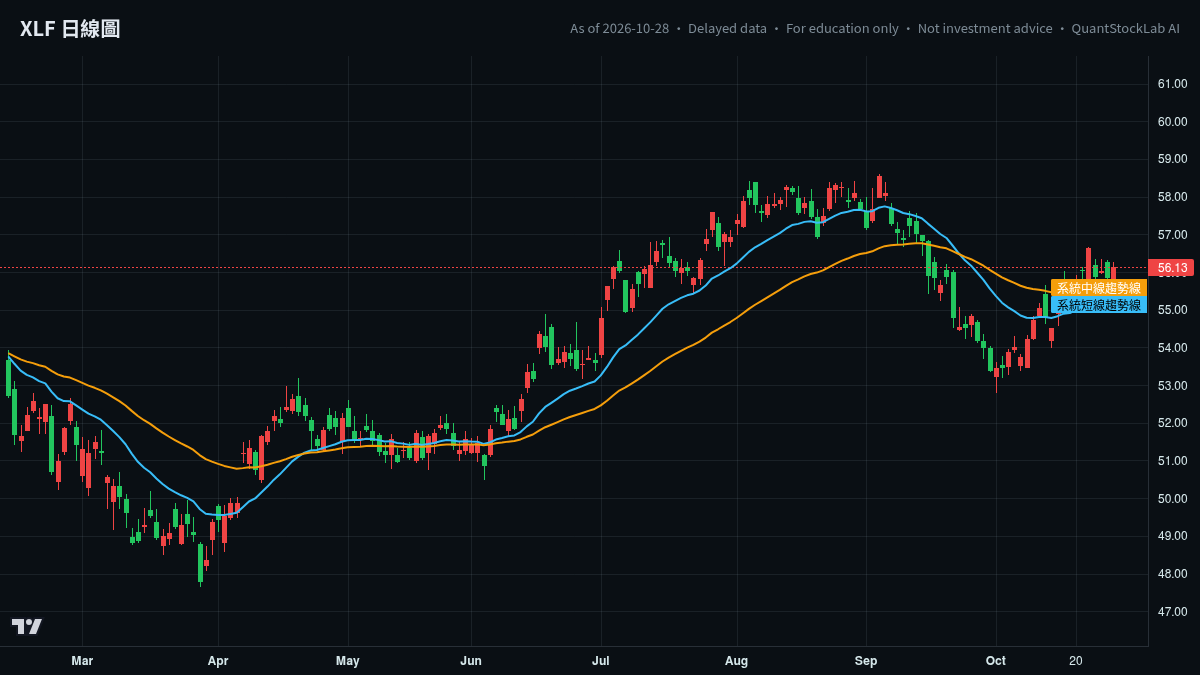1200x675 pixels.
Task: Select the blue 系統短線趨勢線 label
Action: [1099, 305]
